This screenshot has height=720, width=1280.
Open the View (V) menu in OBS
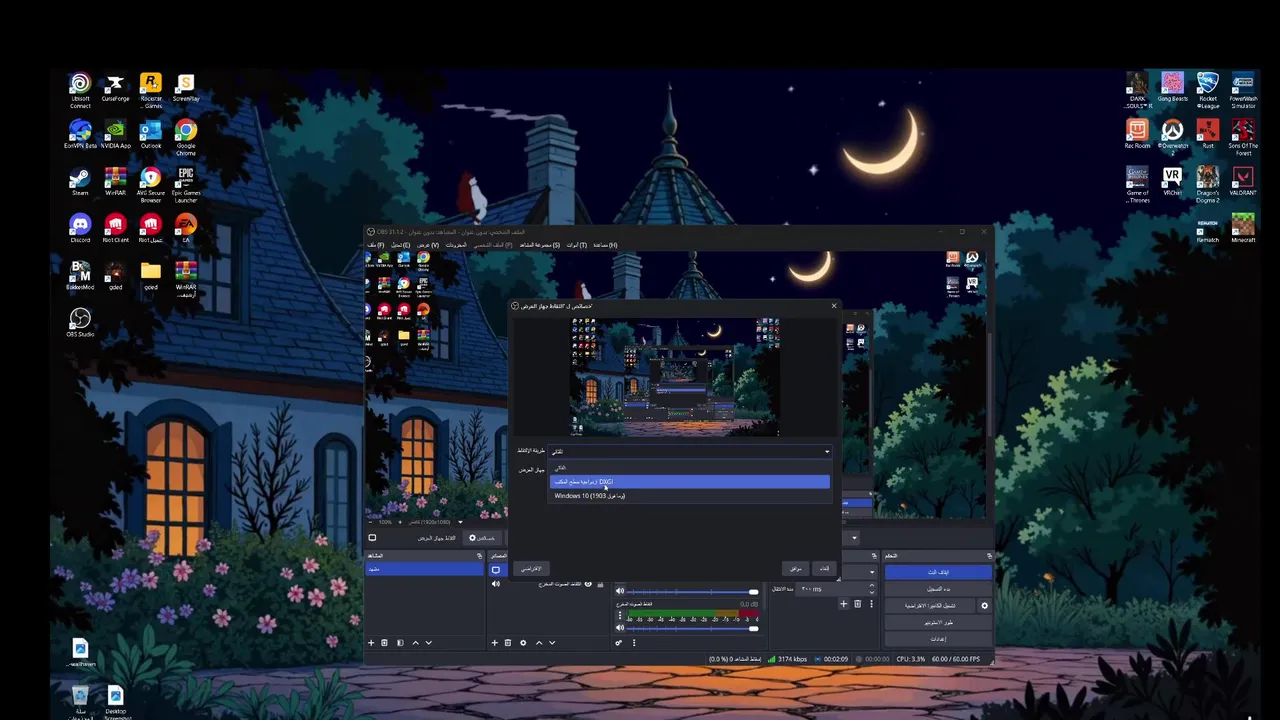pos(428,245)
